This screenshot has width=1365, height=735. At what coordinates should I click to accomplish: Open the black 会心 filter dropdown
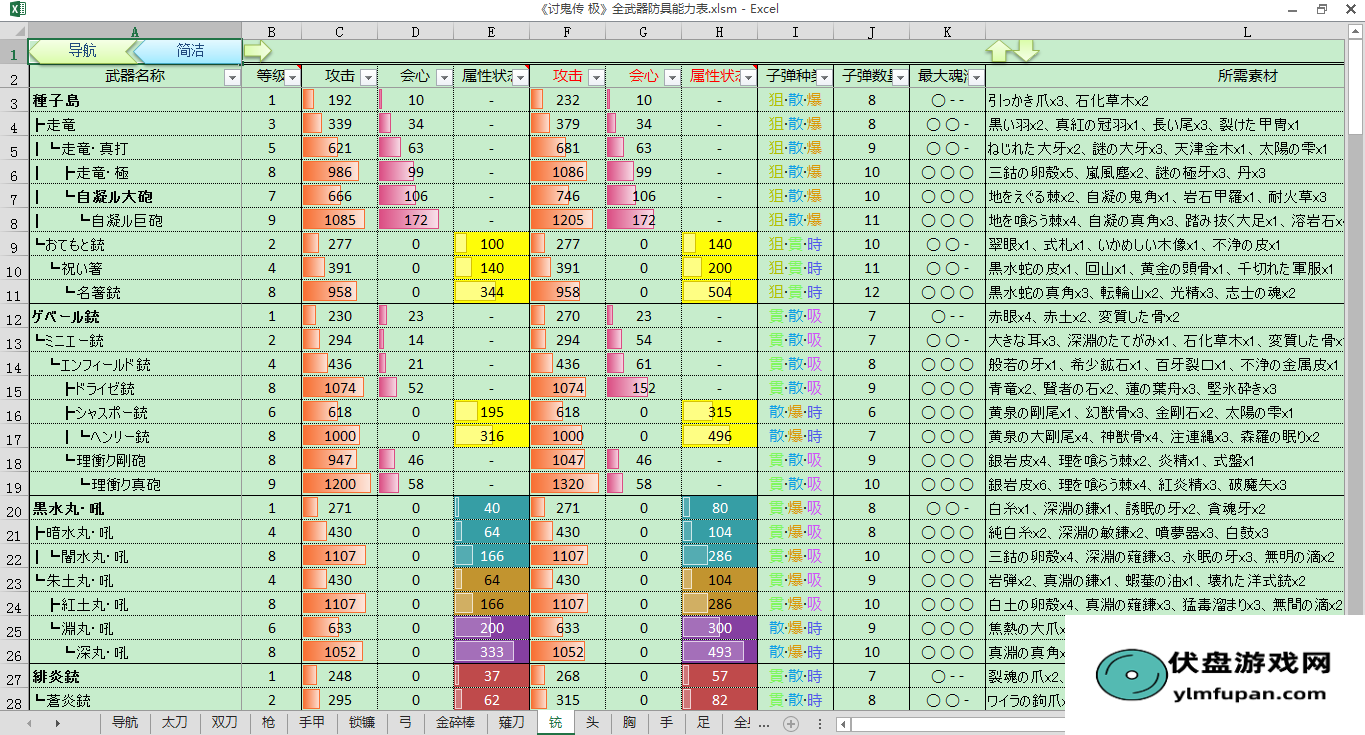click(x=443, y=77)
